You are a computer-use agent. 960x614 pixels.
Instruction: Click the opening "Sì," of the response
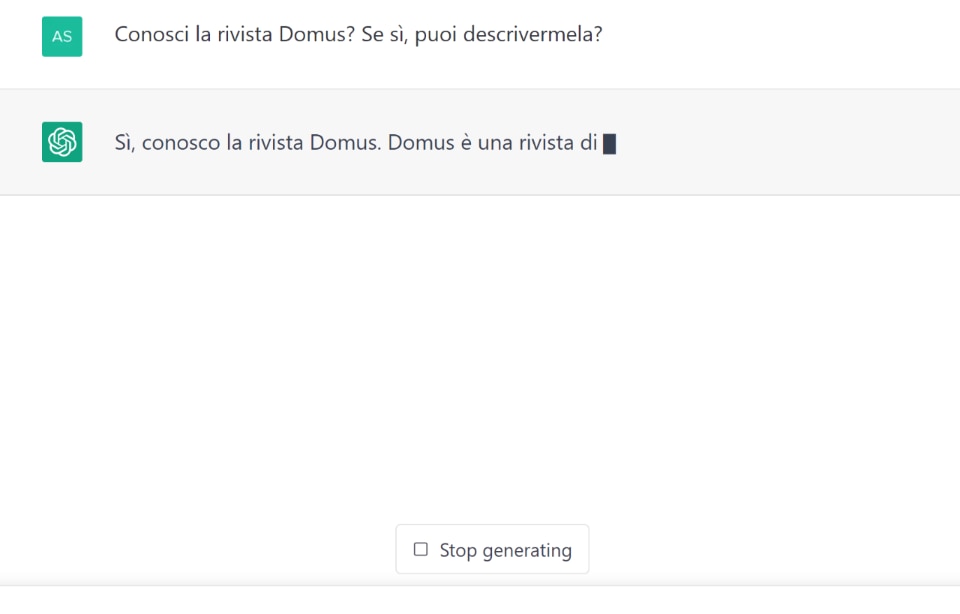[x=124, y=143]
